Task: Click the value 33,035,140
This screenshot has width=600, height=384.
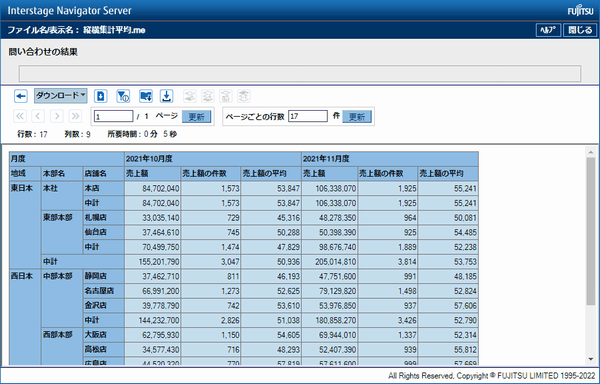Action: (x=161, y=218)
